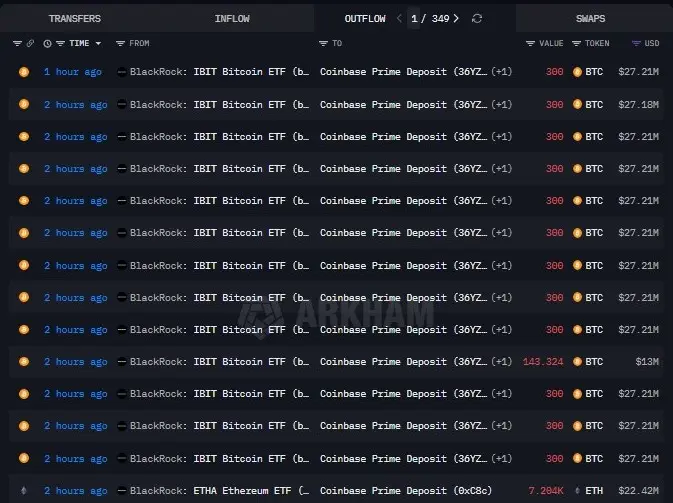Click the $13M USD amount
The image size is (673, 503).
[x=647, y=361]
